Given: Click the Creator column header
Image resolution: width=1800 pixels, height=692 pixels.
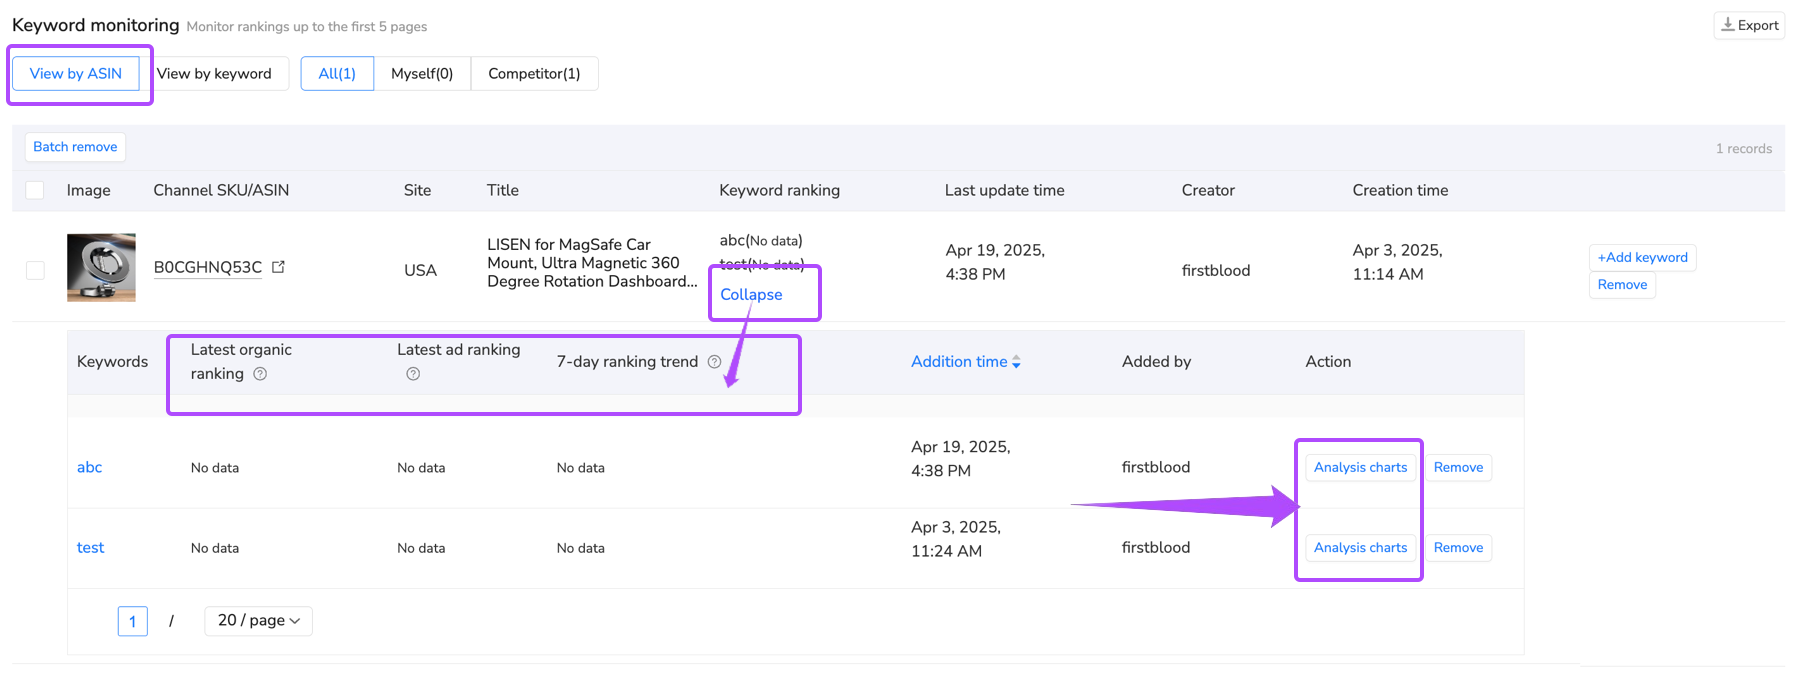Looking at the screenshot, I should click(x=1208, y=190).
